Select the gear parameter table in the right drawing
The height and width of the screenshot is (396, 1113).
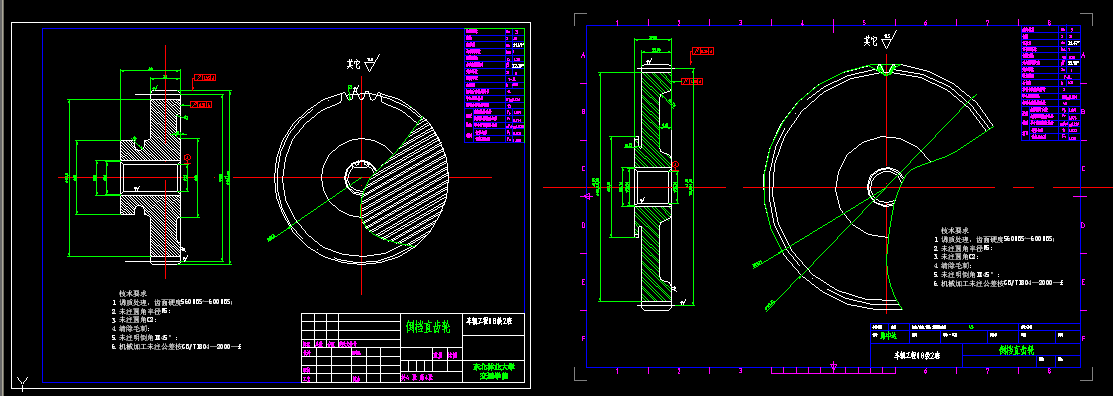coord(1050,84)
